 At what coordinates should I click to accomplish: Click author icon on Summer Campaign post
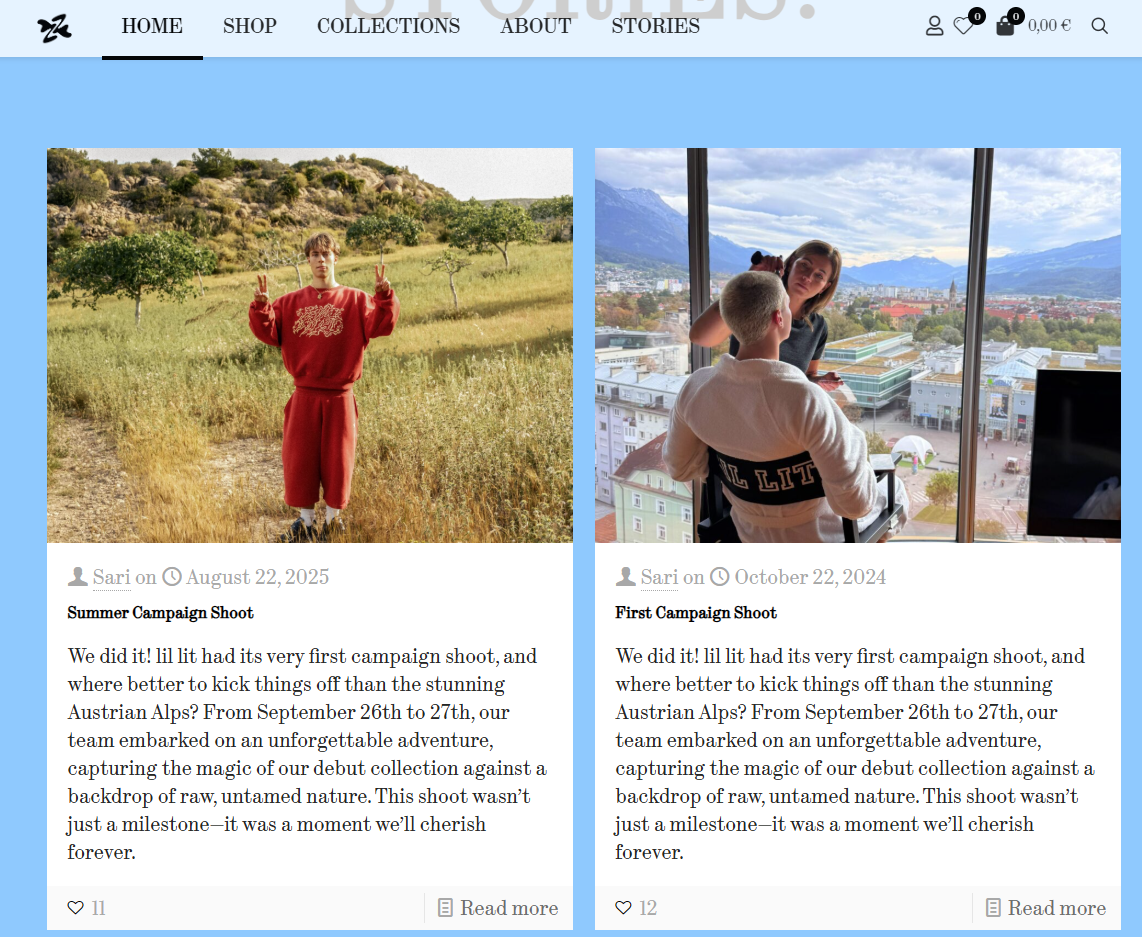coord(78,577)
